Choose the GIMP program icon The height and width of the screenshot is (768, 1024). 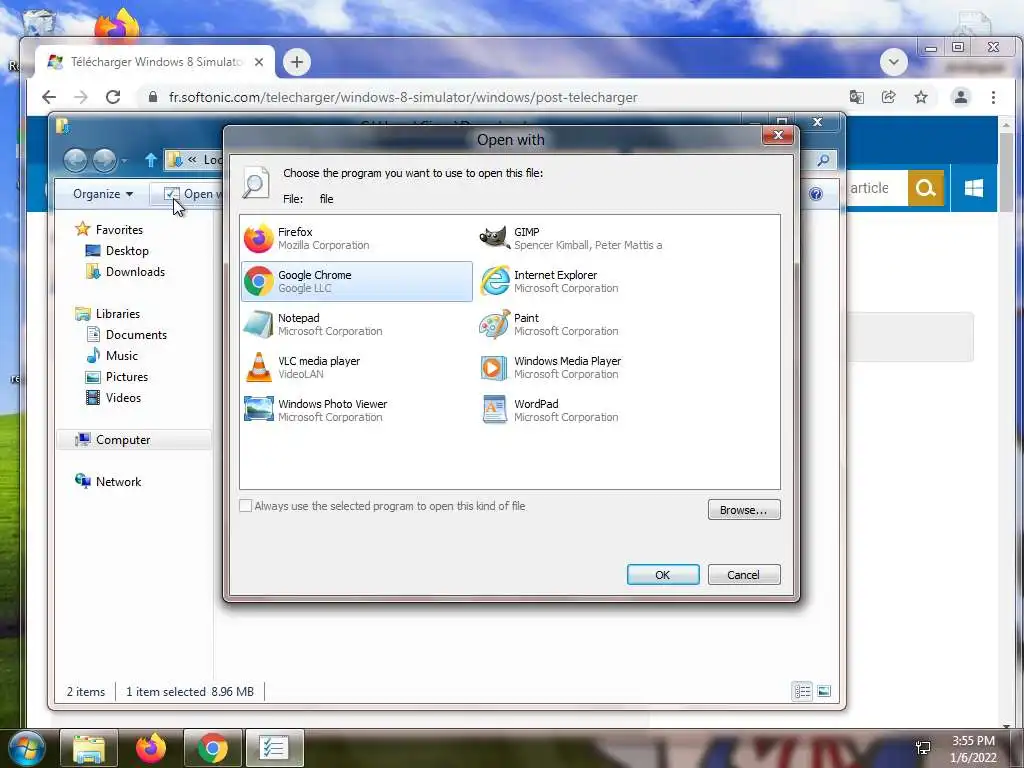click(494, 238)
